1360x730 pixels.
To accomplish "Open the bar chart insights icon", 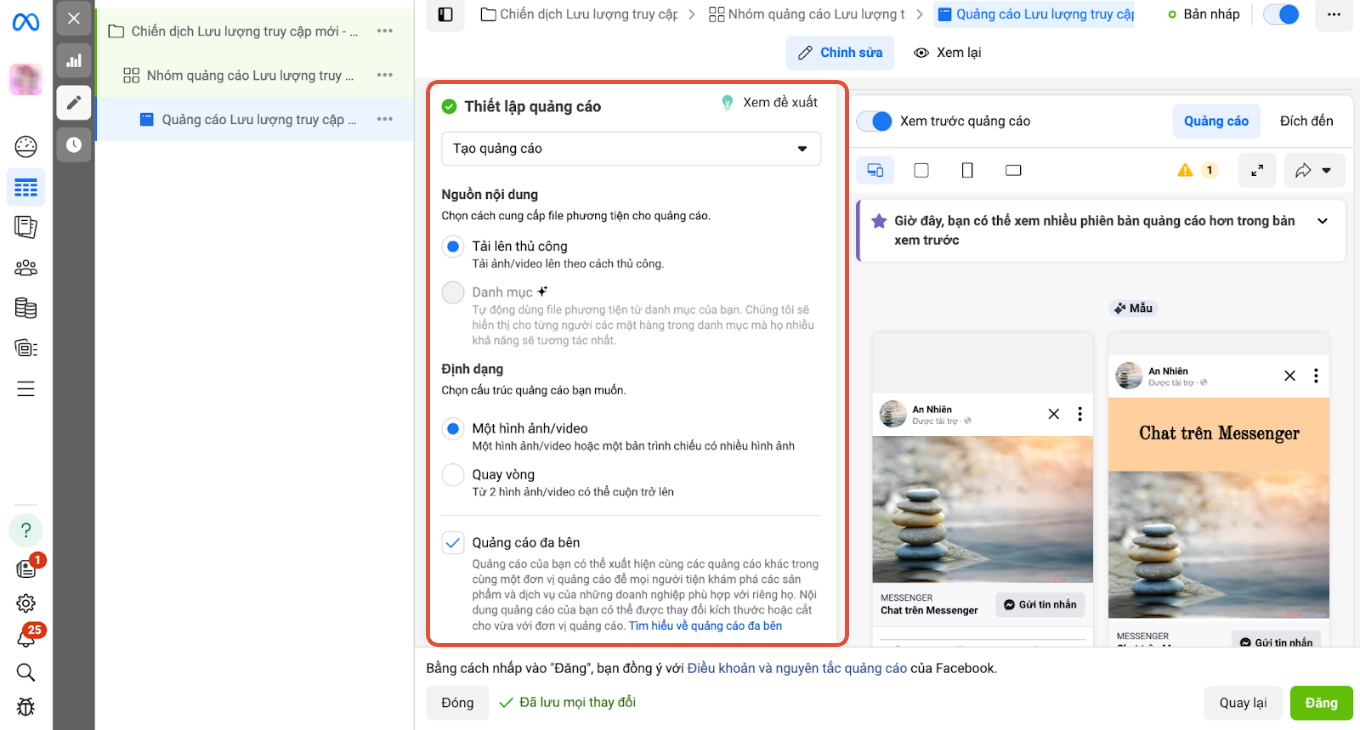I will pyautogui.click(x=74, y=60).
